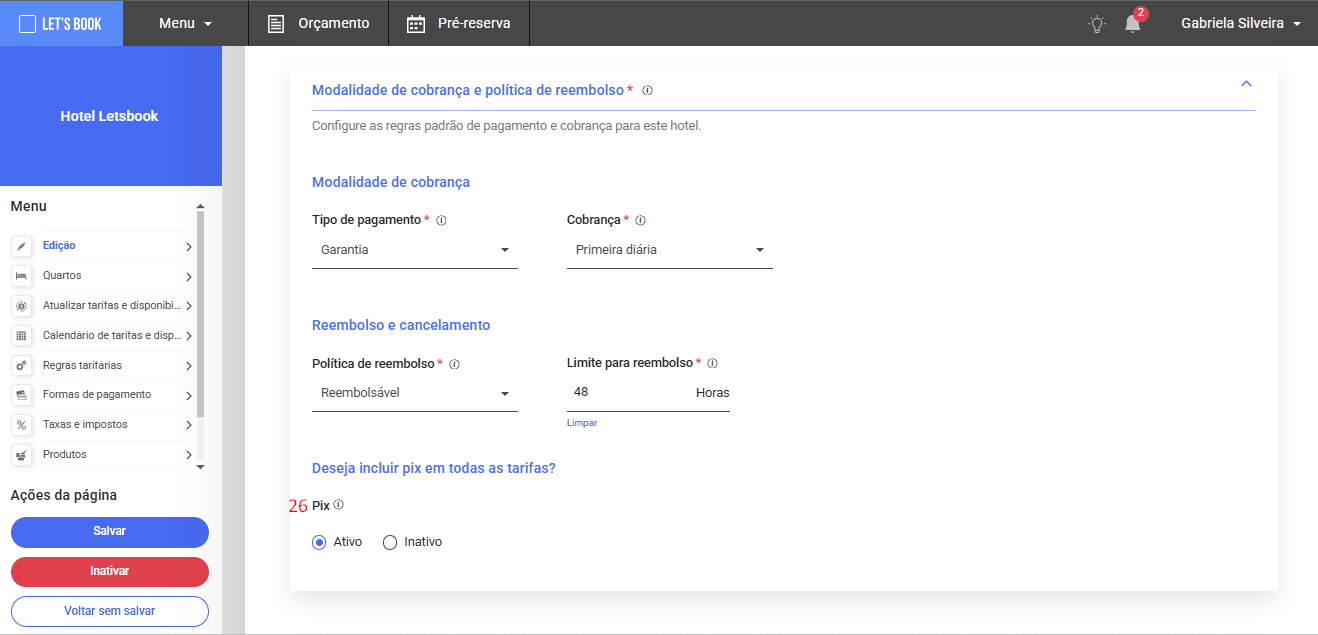Open the Tipo de pagamento Garantia dropdown

415,250
